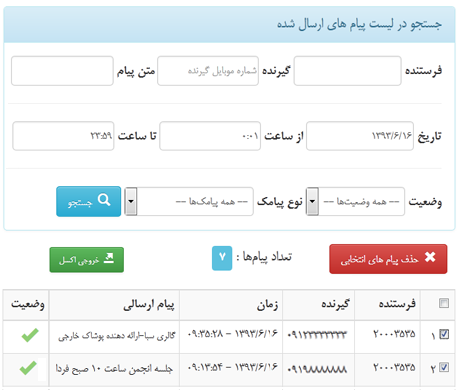This screenshot has width=459, height=391.
Task: Click the recipient number starting ۰۹۱۲ in row 1
Action: pos(317,334)
